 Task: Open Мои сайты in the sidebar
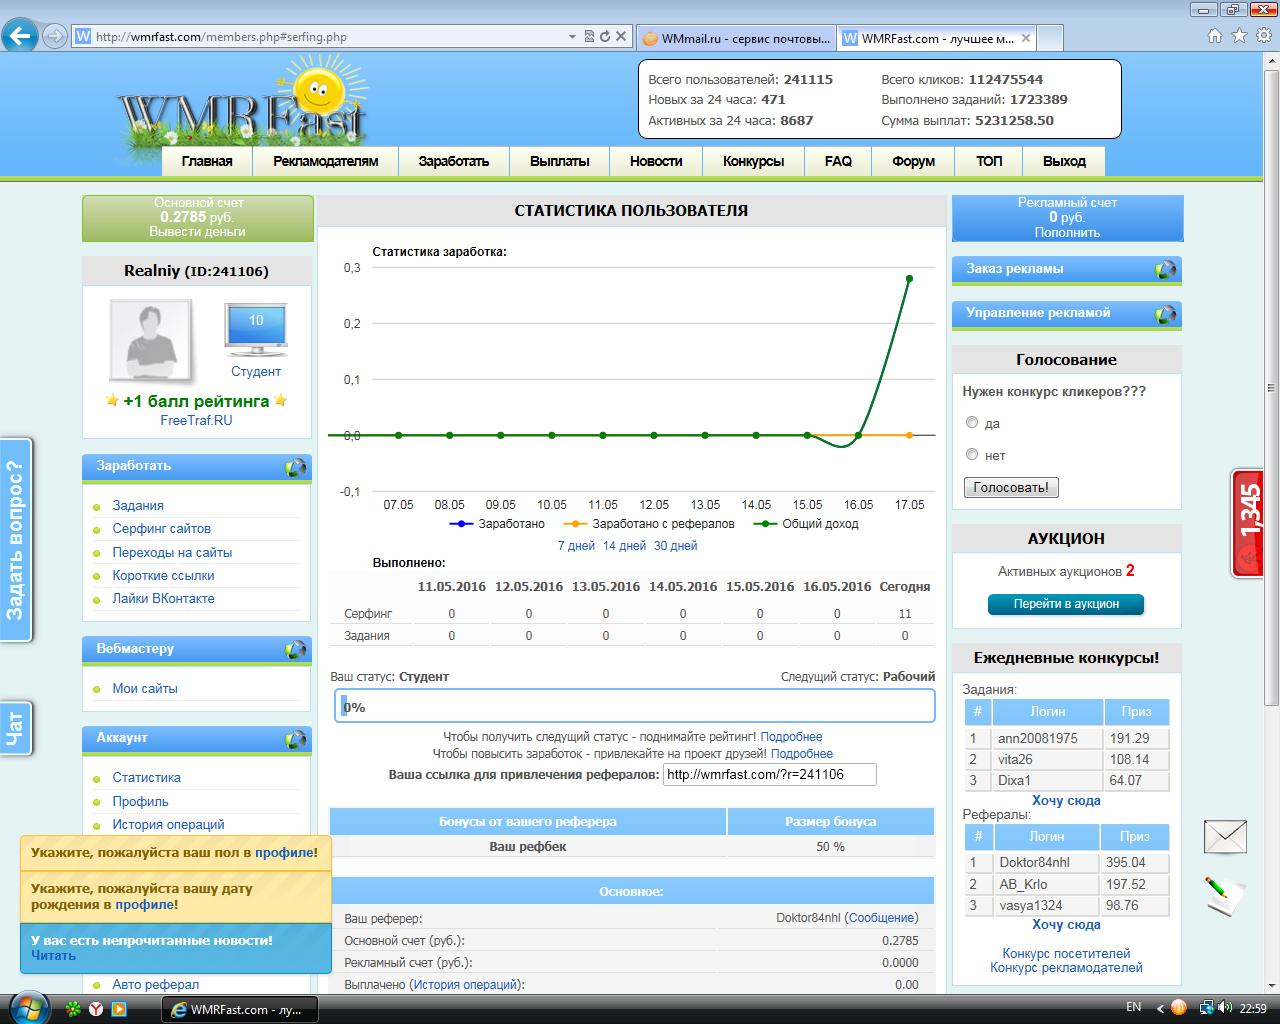click(145, 688)
